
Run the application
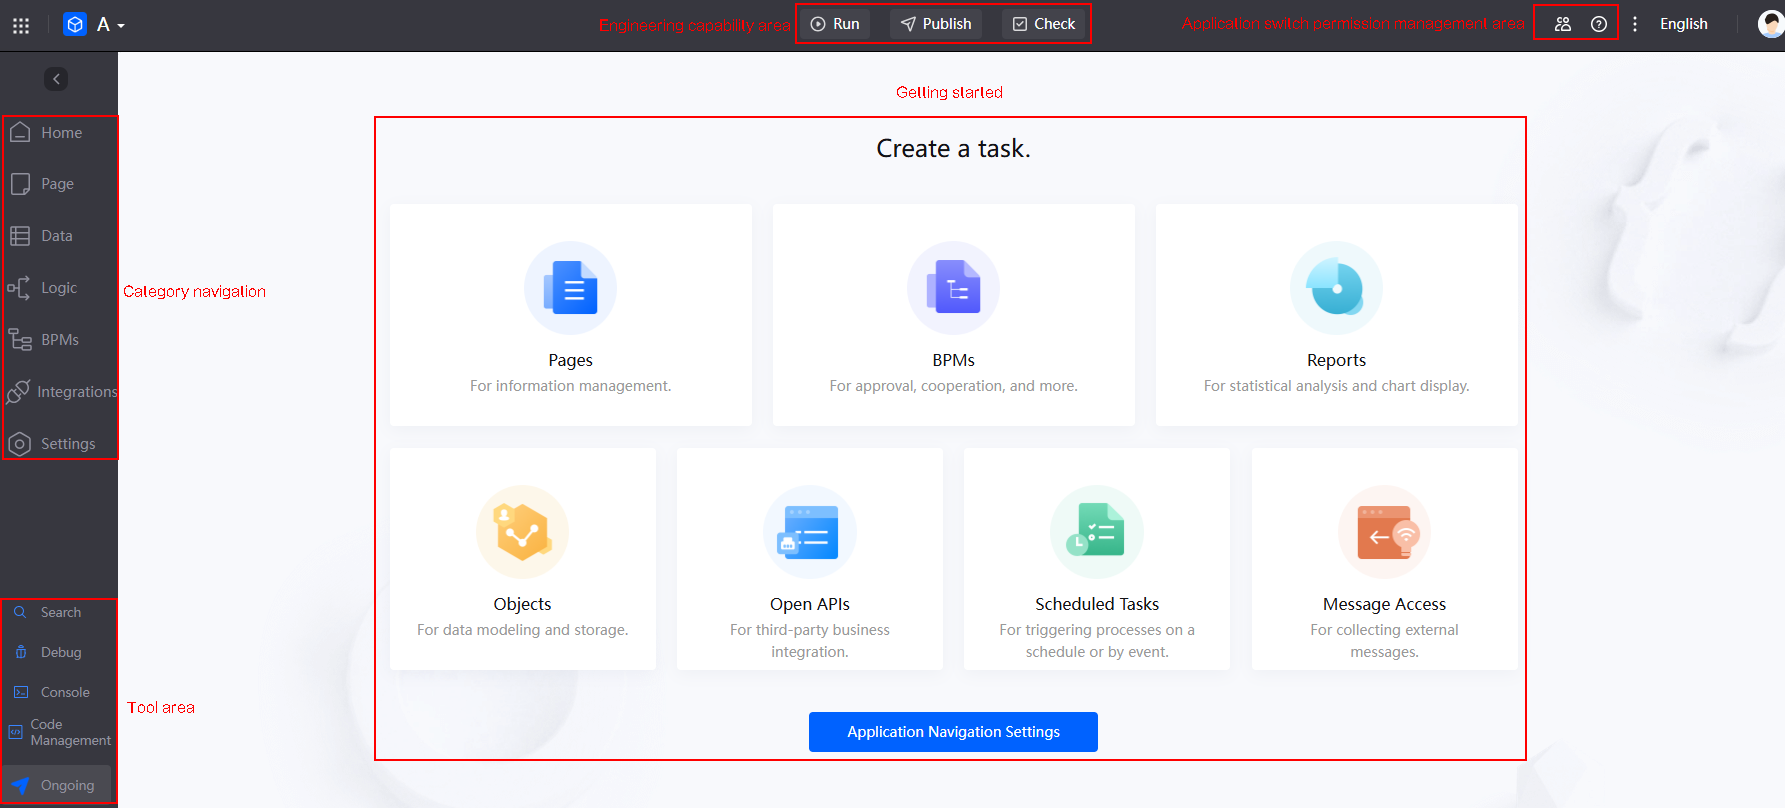point(835,24)
